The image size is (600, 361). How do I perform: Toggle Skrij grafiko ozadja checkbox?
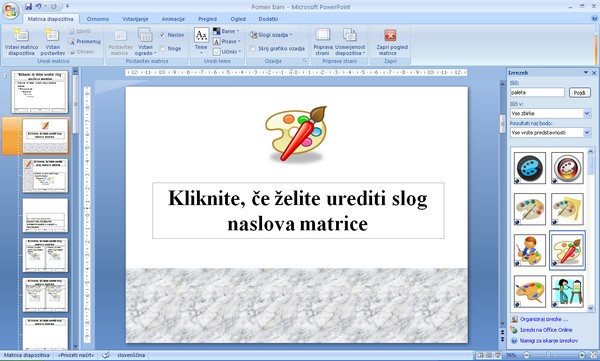coord(253,49)
